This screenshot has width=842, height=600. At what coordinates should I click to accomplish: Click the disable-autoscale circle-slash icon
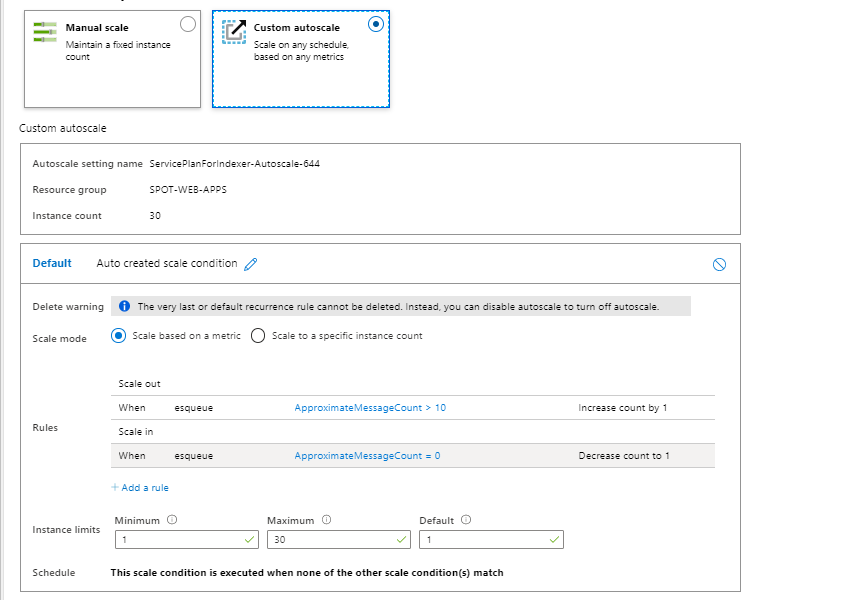(718, 262)
